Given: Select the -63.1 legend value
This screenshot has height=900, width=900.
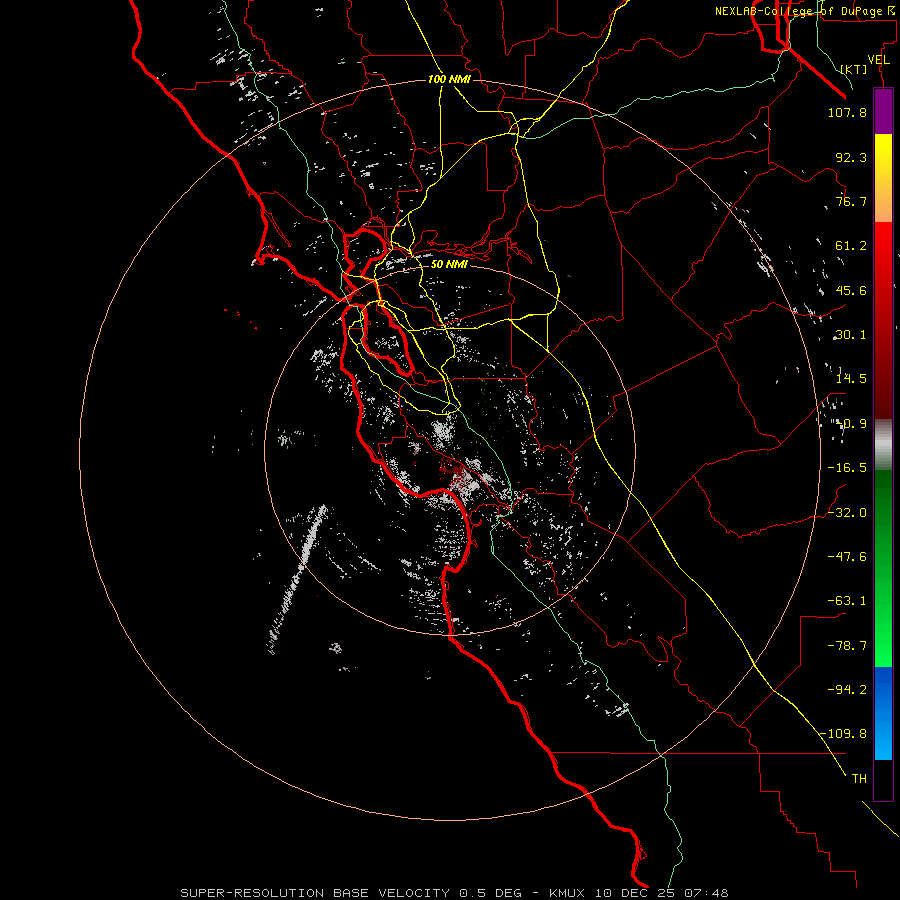Looking at the screenshot, I should 847,601.
